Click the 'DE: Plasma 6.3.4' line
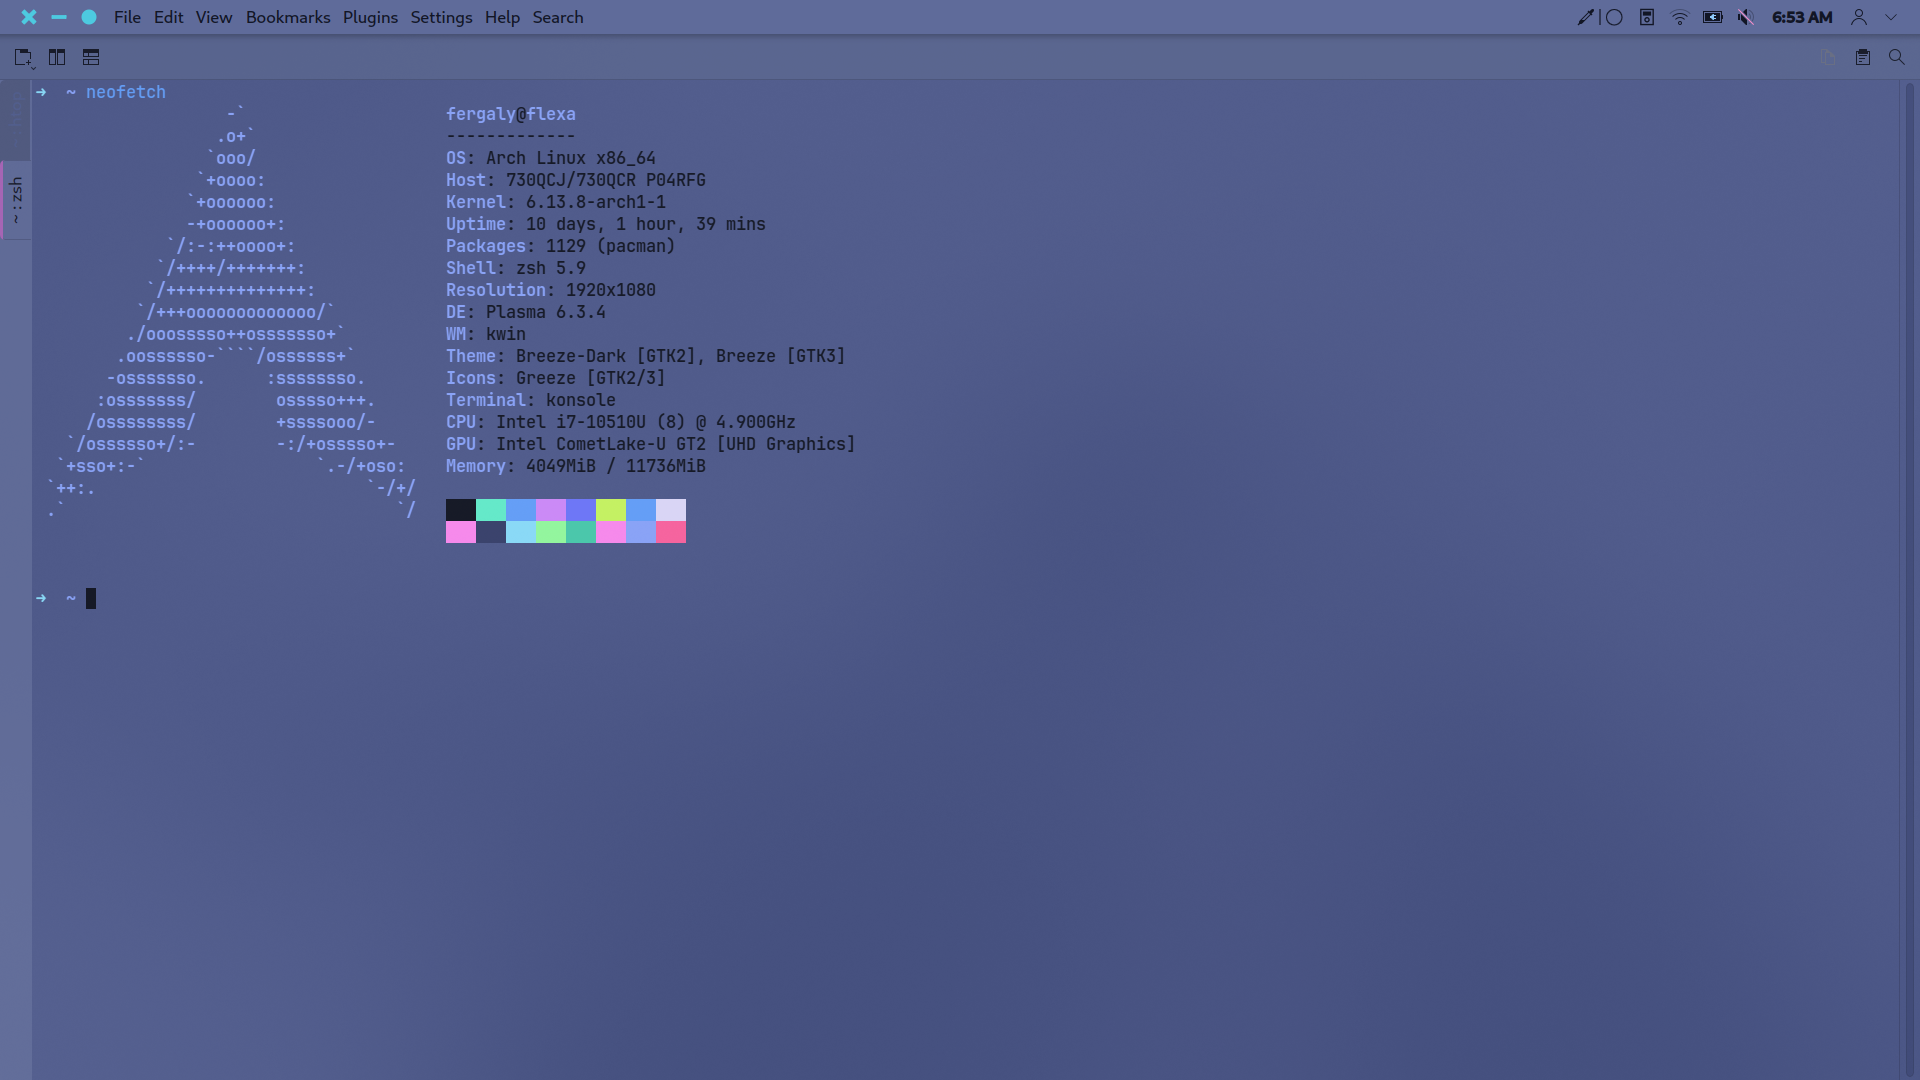Viewport: 1920px width, 1080px height. 526,312
